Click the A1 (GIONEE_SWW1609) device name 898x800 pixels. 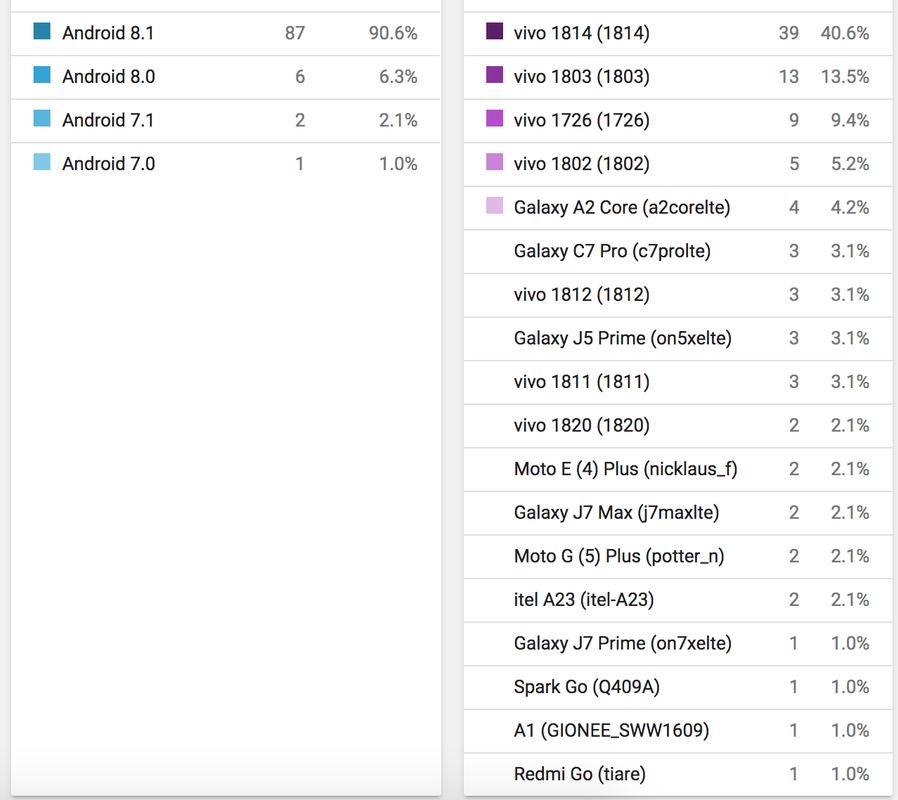pos(611,731)
